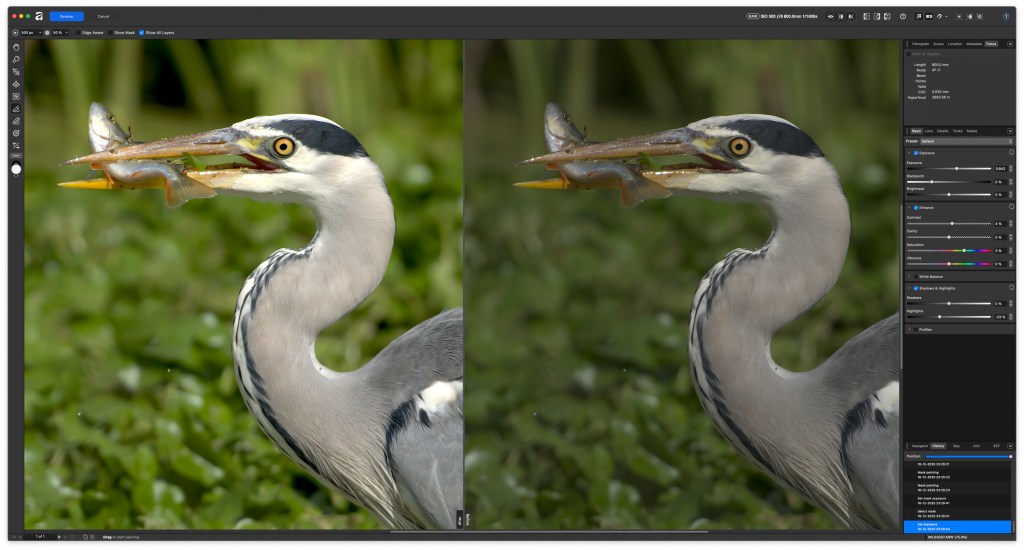Click the white colour swatch in left toolbar

tap(16, 169)
